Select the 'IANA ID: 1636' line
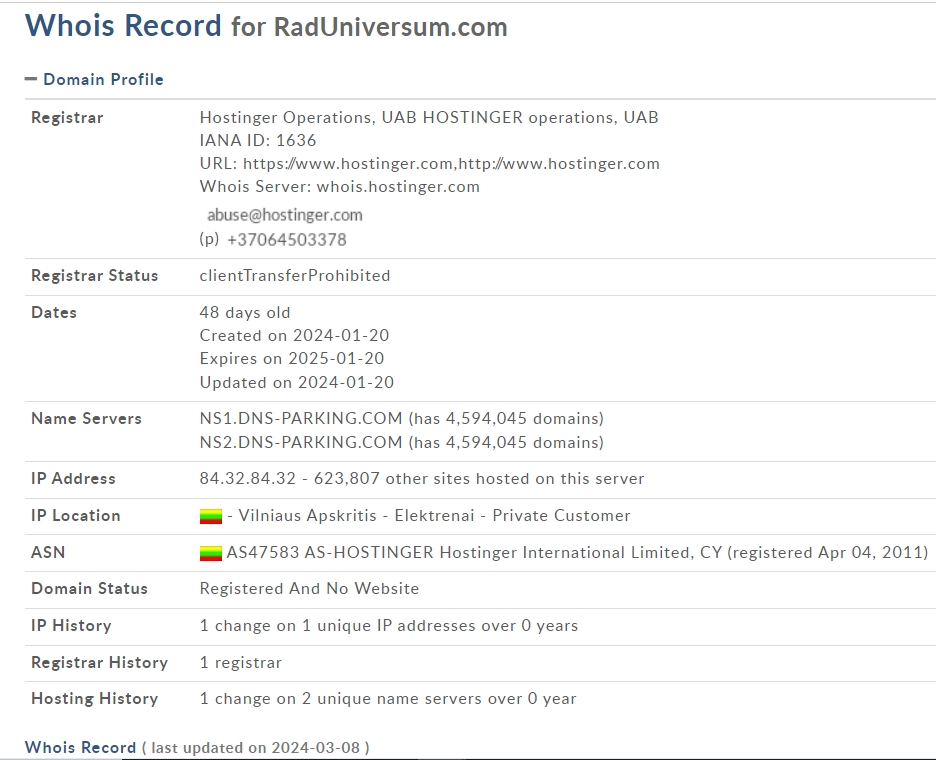The width and height of the screenshot is (936, 760). [258, 140]
